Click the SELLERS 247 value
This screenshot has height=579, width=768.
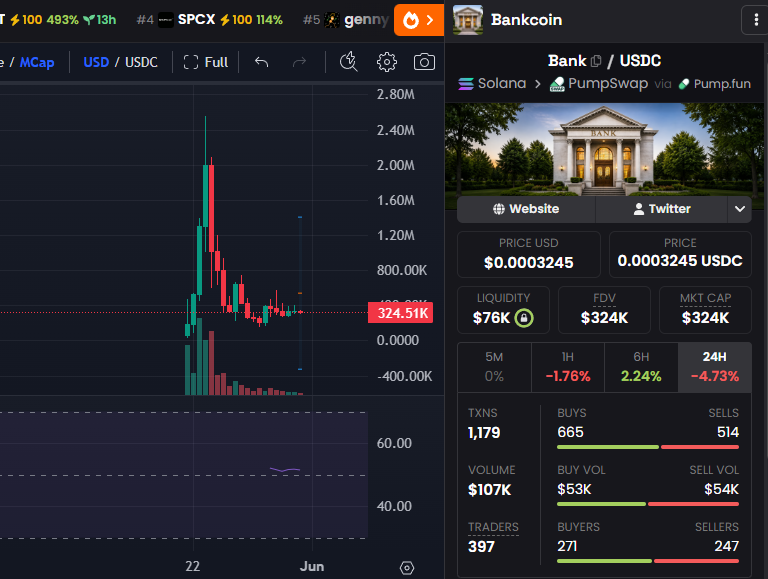click(726, 546)
